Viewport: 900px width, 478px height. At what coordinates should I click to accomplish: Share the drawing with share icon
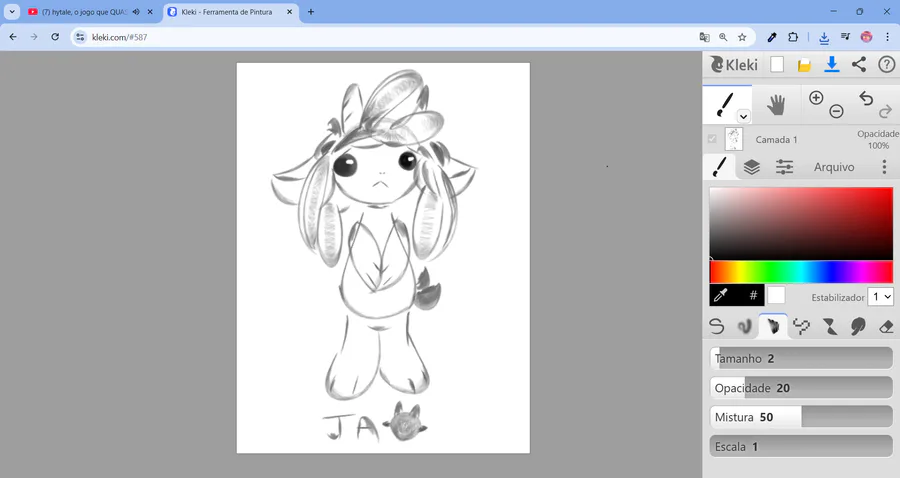pos(859,64)
